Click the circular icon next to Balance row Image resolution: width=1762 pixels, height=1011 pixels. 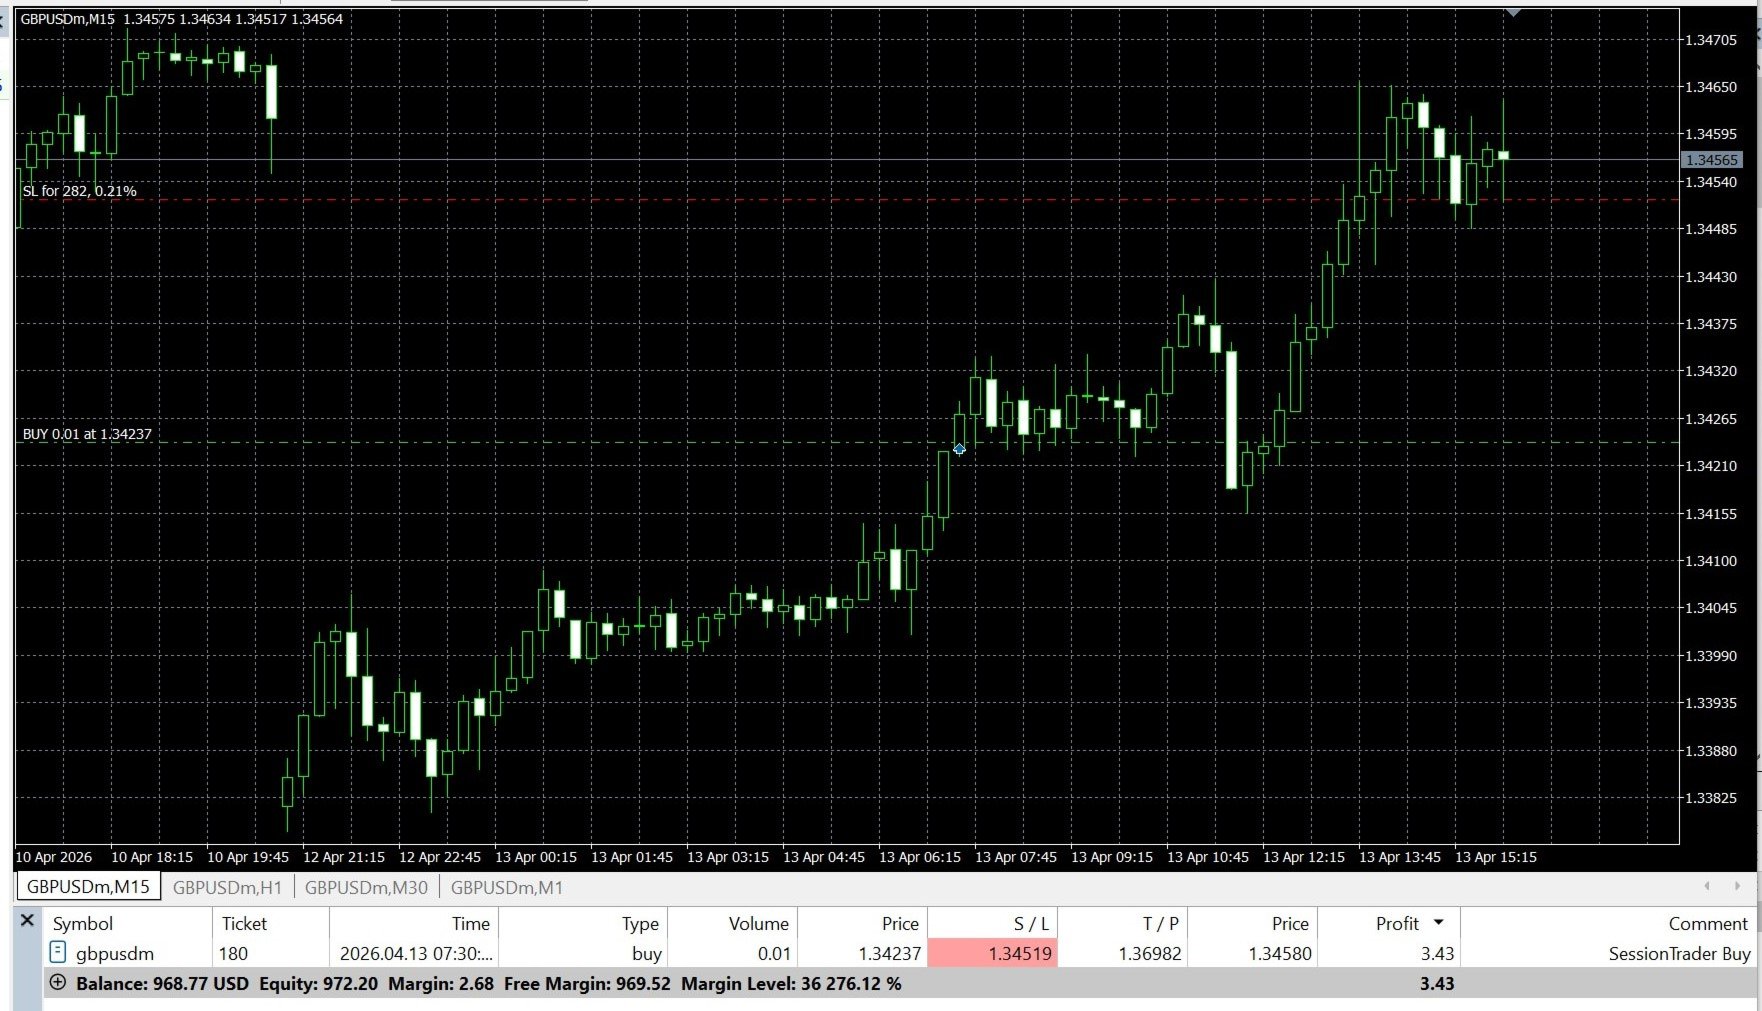pyautogui.click(x=58, y=982)
